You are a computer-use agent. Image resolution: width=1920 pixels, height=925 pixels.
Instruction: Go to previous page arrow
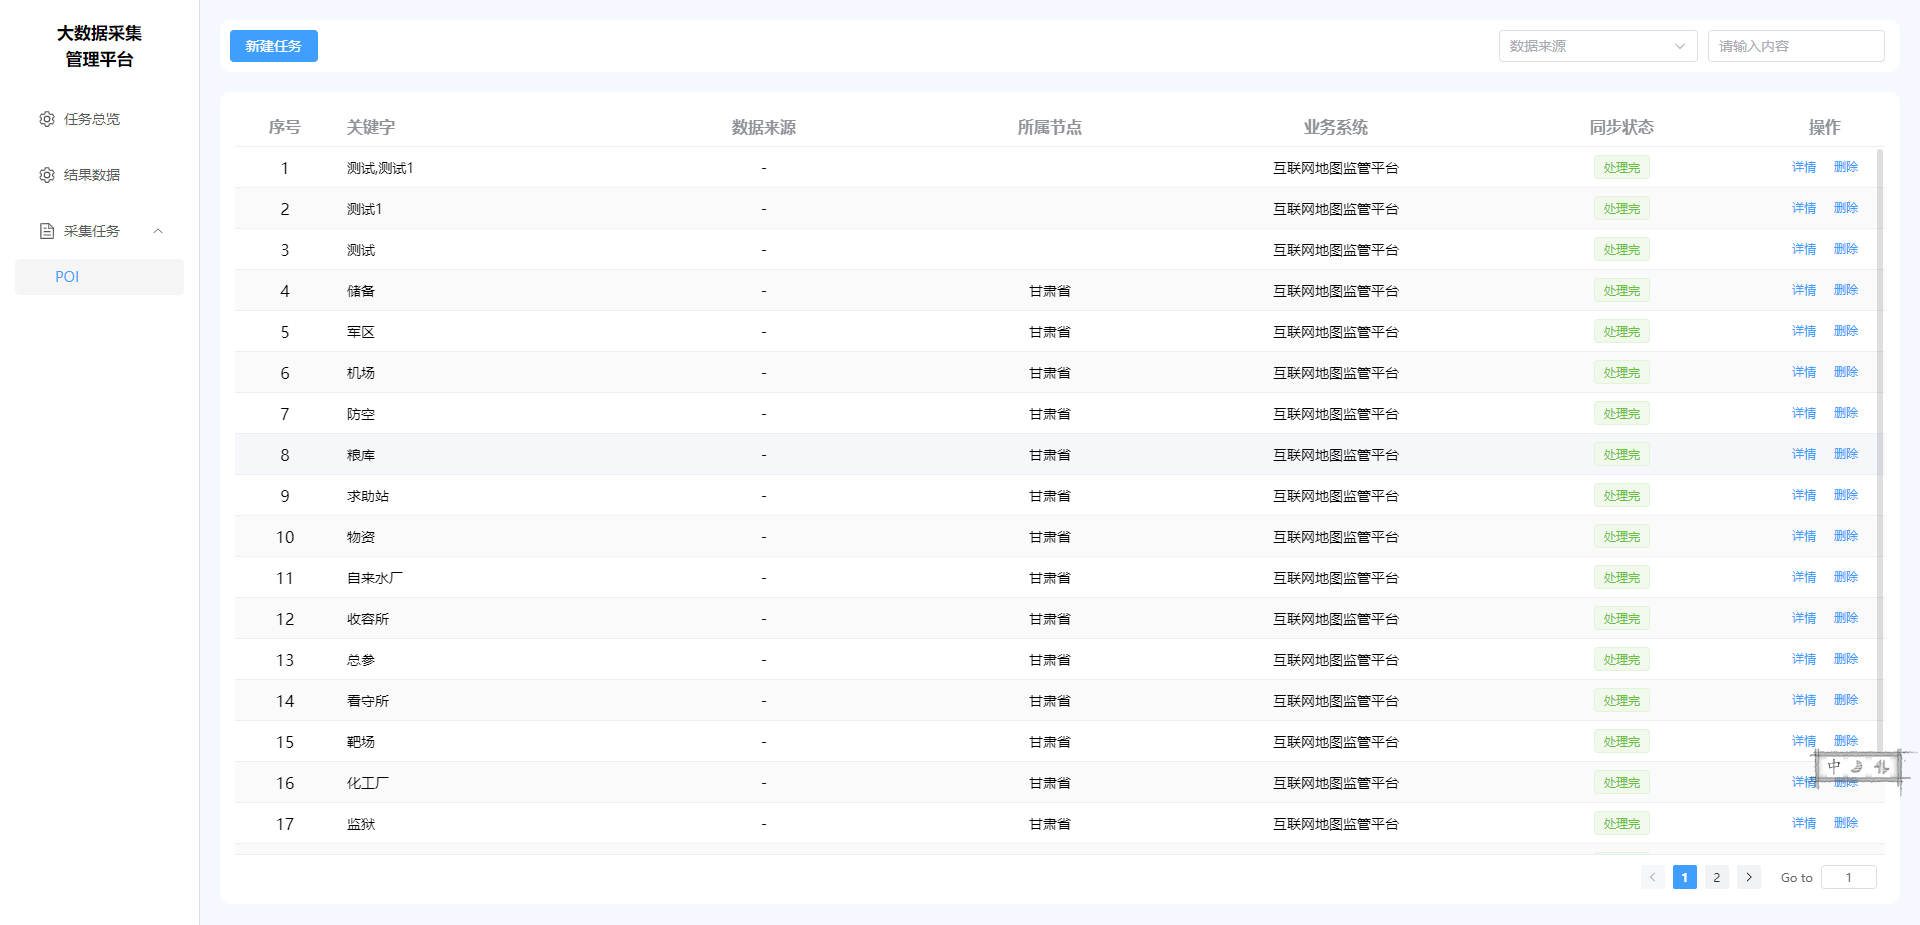click(1653, 877)
